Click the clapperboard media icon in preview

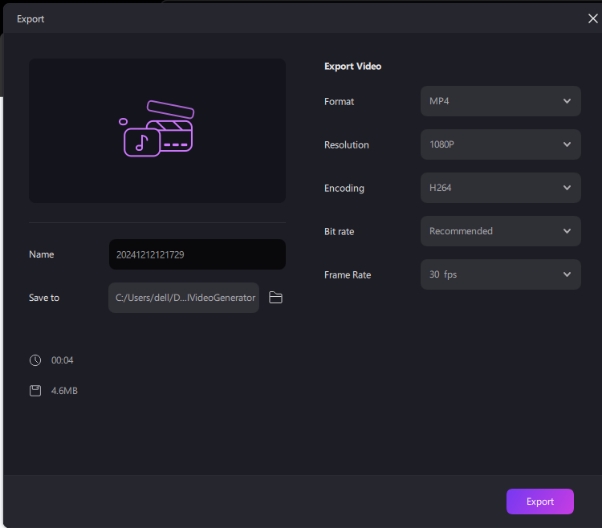(x=157, y=129)
